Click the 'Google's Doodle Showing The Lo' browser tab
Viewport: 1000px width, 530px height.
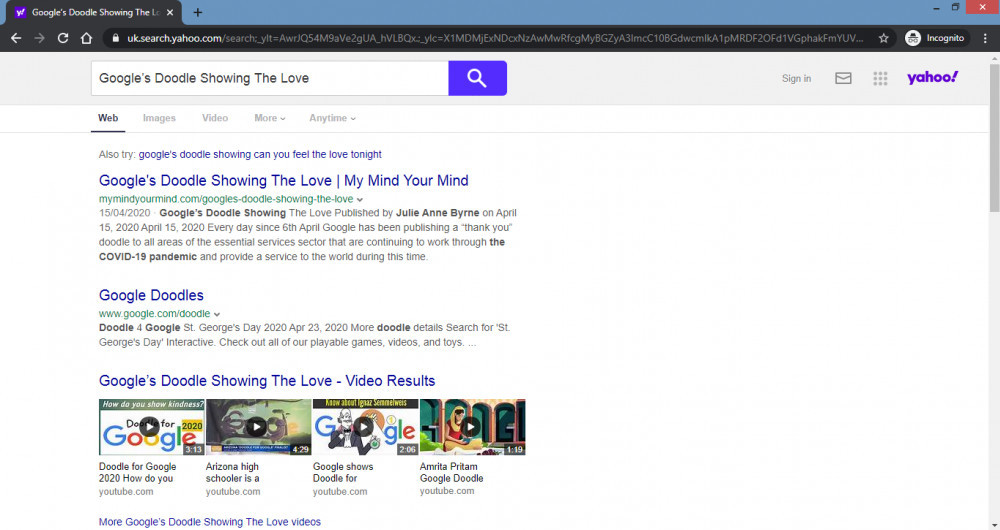pos(94,12)
